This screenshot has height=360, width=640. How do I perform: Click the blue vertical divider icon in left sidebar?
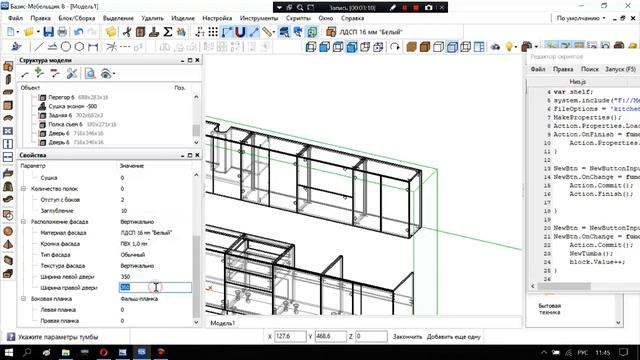point(8,144)
